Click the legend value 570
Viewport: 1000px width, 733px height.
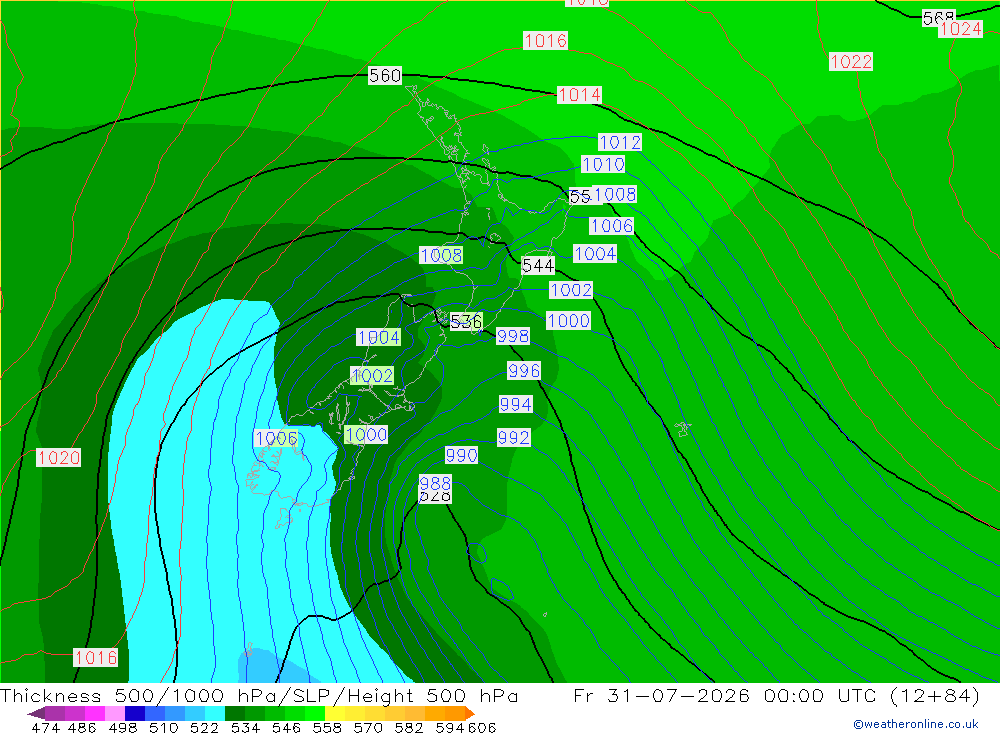tap(367, 727)
